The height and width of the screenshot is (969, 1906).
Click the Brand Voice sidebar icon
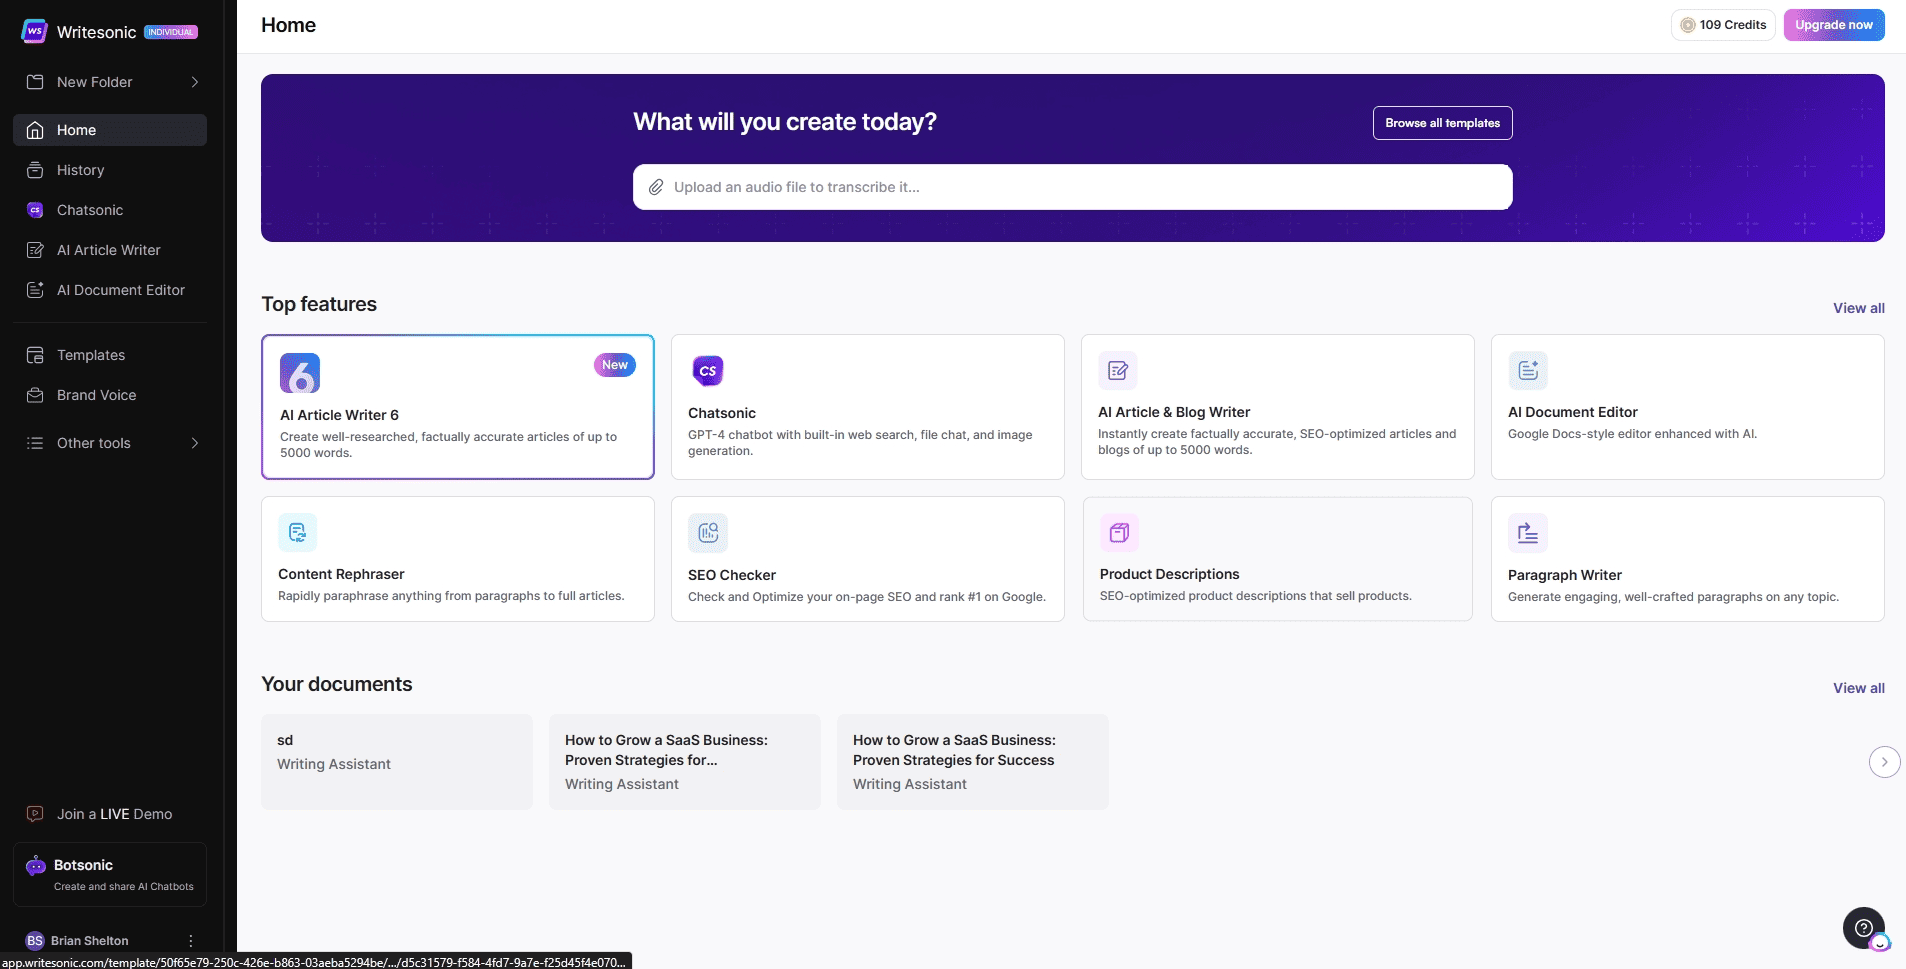point(35,395)
